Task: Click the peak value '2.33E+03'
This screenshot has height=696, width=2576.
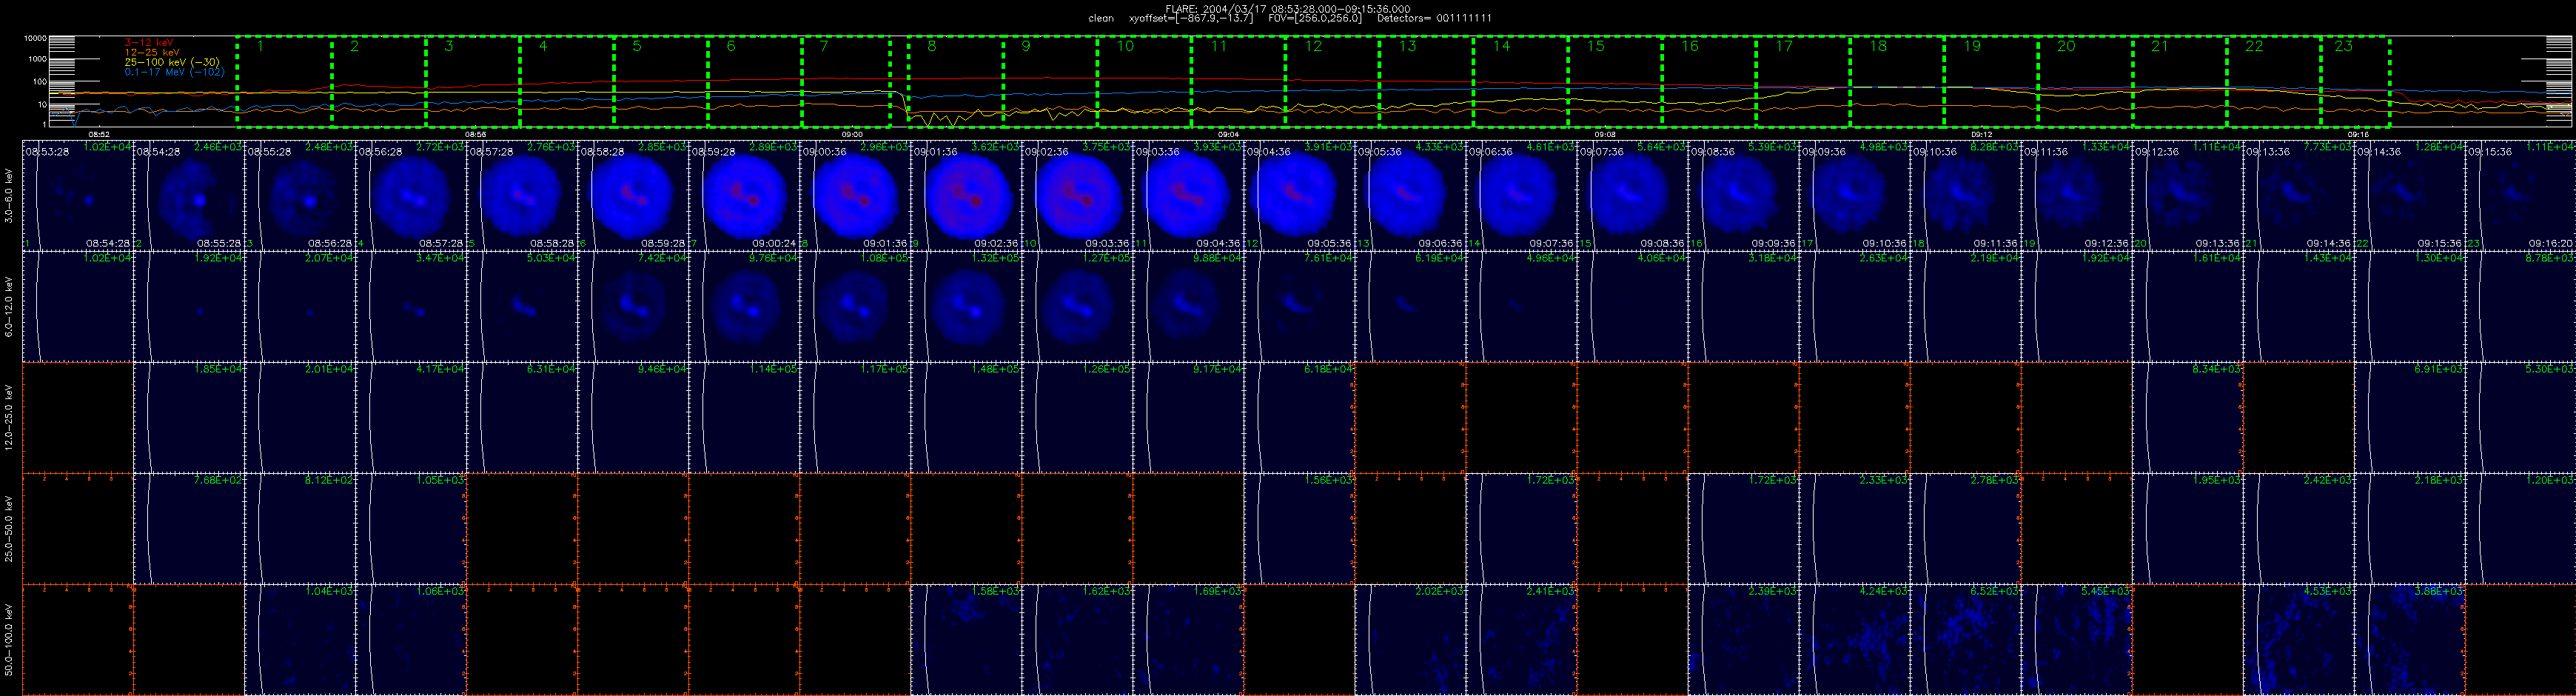Action: (x=1883, y=480)
